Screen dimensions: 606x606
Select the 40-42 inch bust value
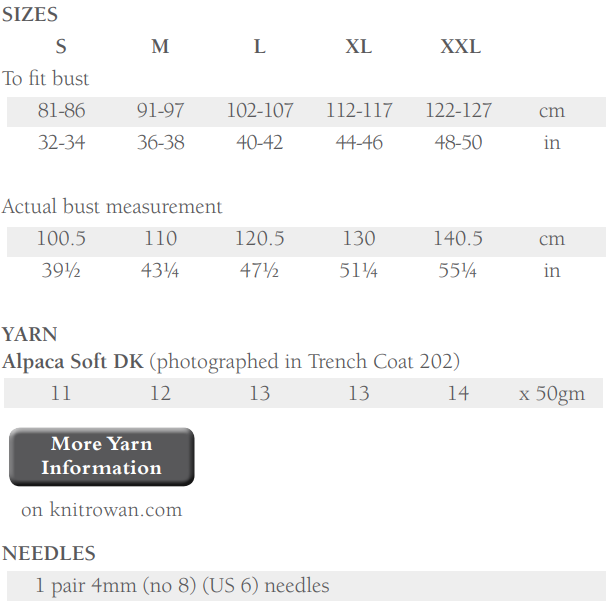(259, 143)
